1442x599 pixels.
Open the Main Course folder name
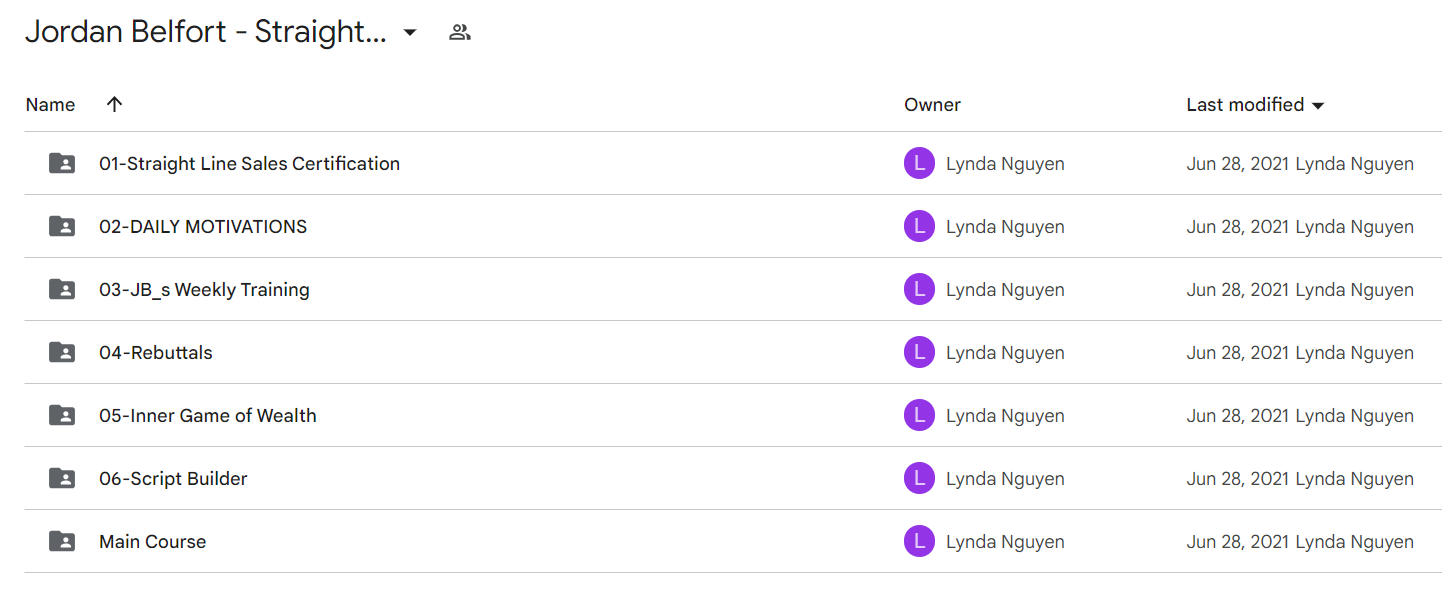(x=152, y=541)
